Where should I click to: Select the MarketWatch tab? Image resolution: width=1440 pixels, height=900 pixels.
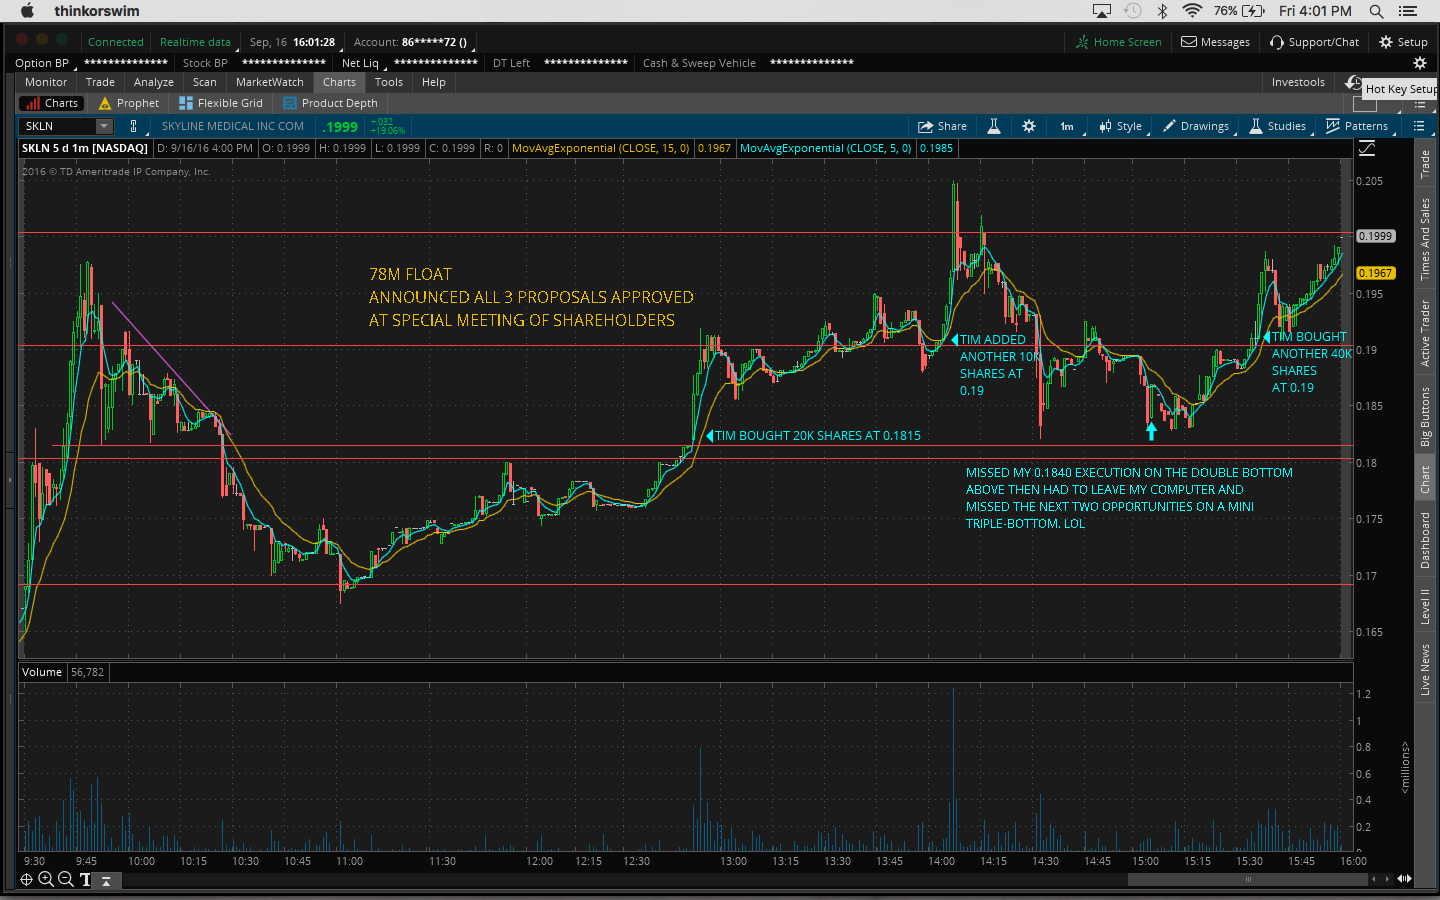[x=270, y=82]
